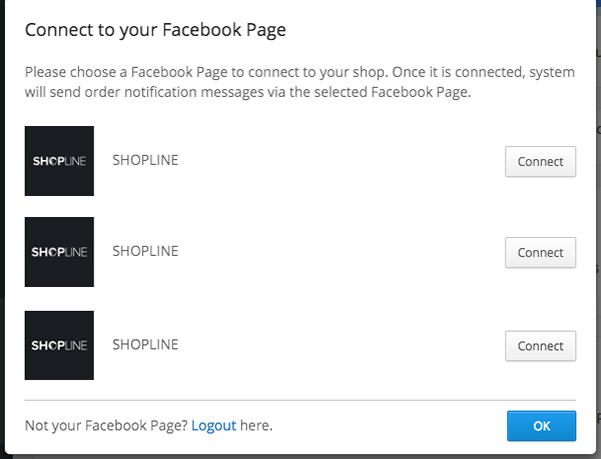
Task: Follow the Logout link
Action: tap(213, 426)
